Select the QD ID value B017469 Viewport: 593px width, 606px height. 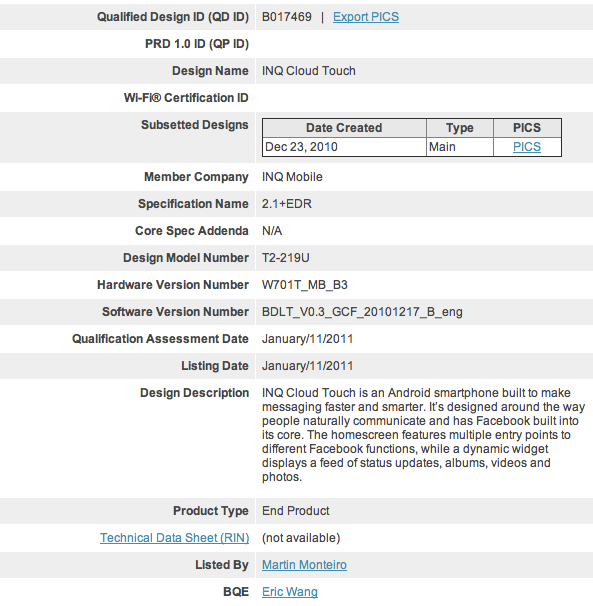[286, 17]
